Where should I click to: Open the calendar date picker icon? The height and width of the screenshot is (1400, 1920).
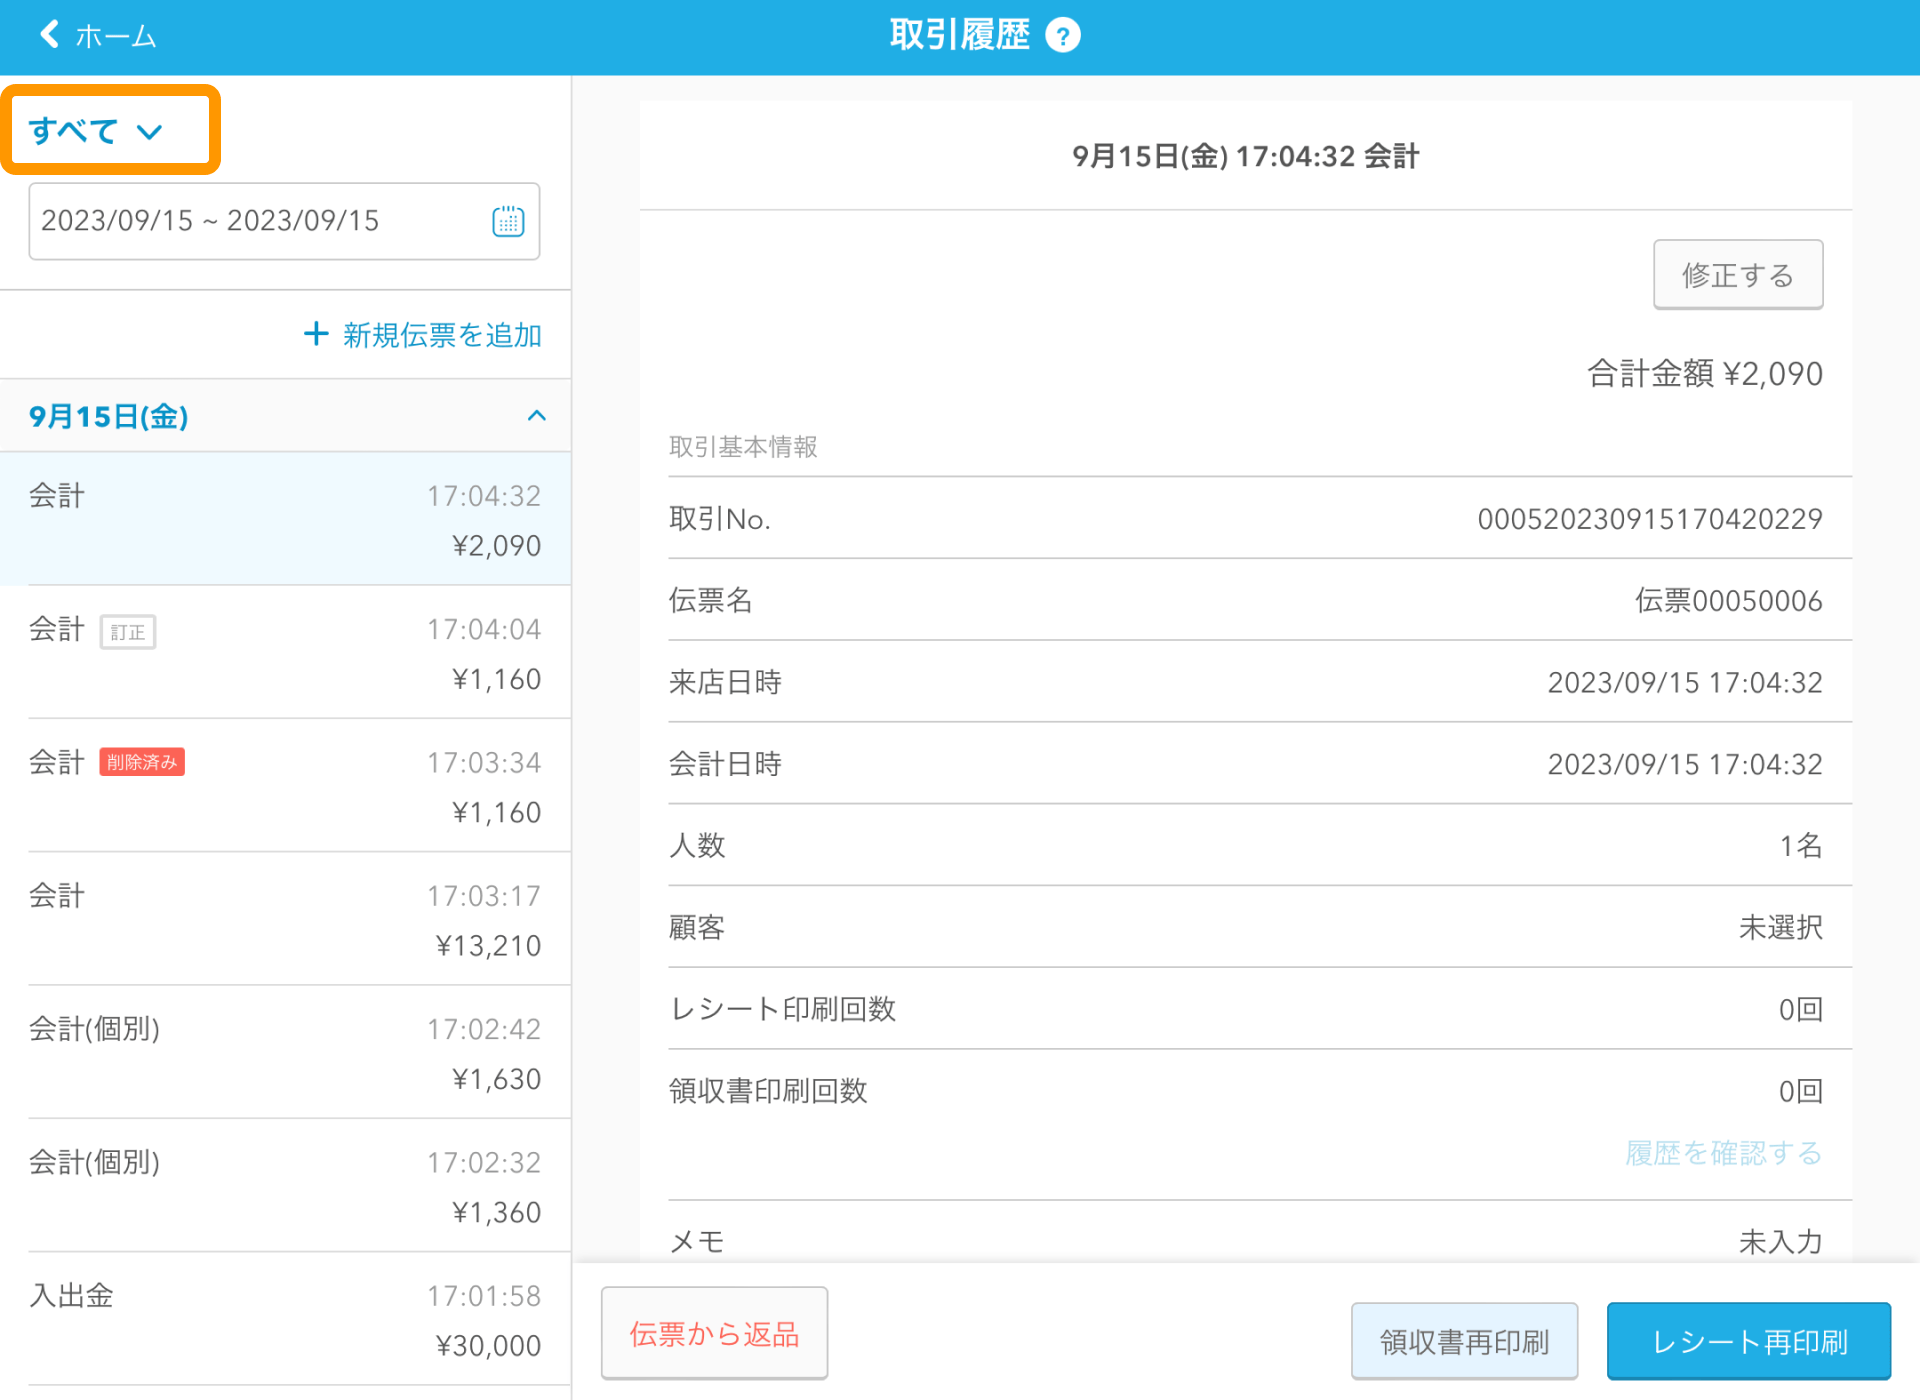coord(508,221)
